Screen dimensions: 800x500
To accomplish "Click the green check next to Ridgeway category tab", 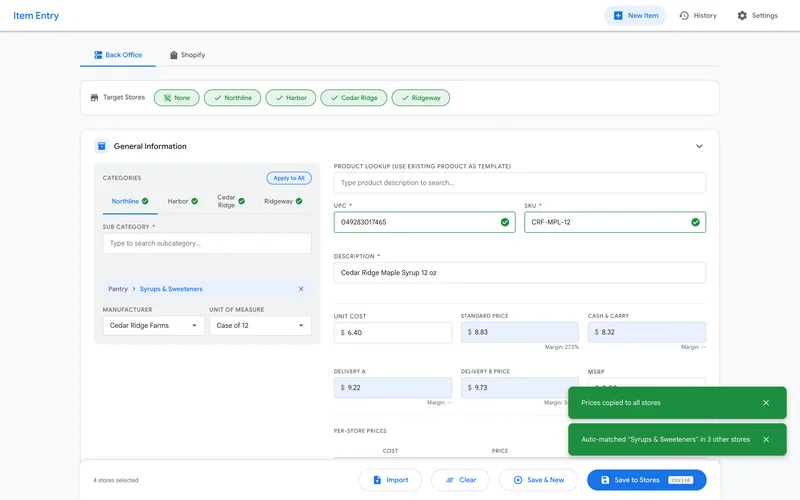I will (299, 201).
